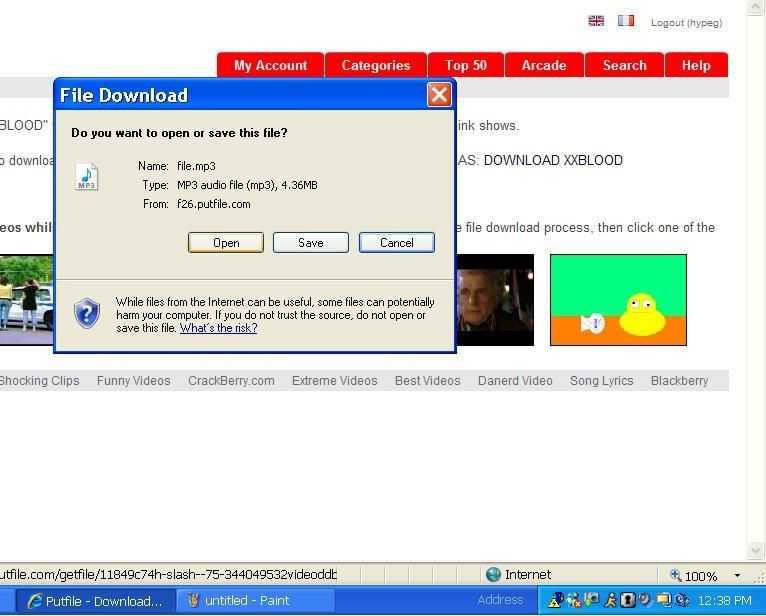
Task: Click the blue security shield icon
Action: (x=87, y=314)
